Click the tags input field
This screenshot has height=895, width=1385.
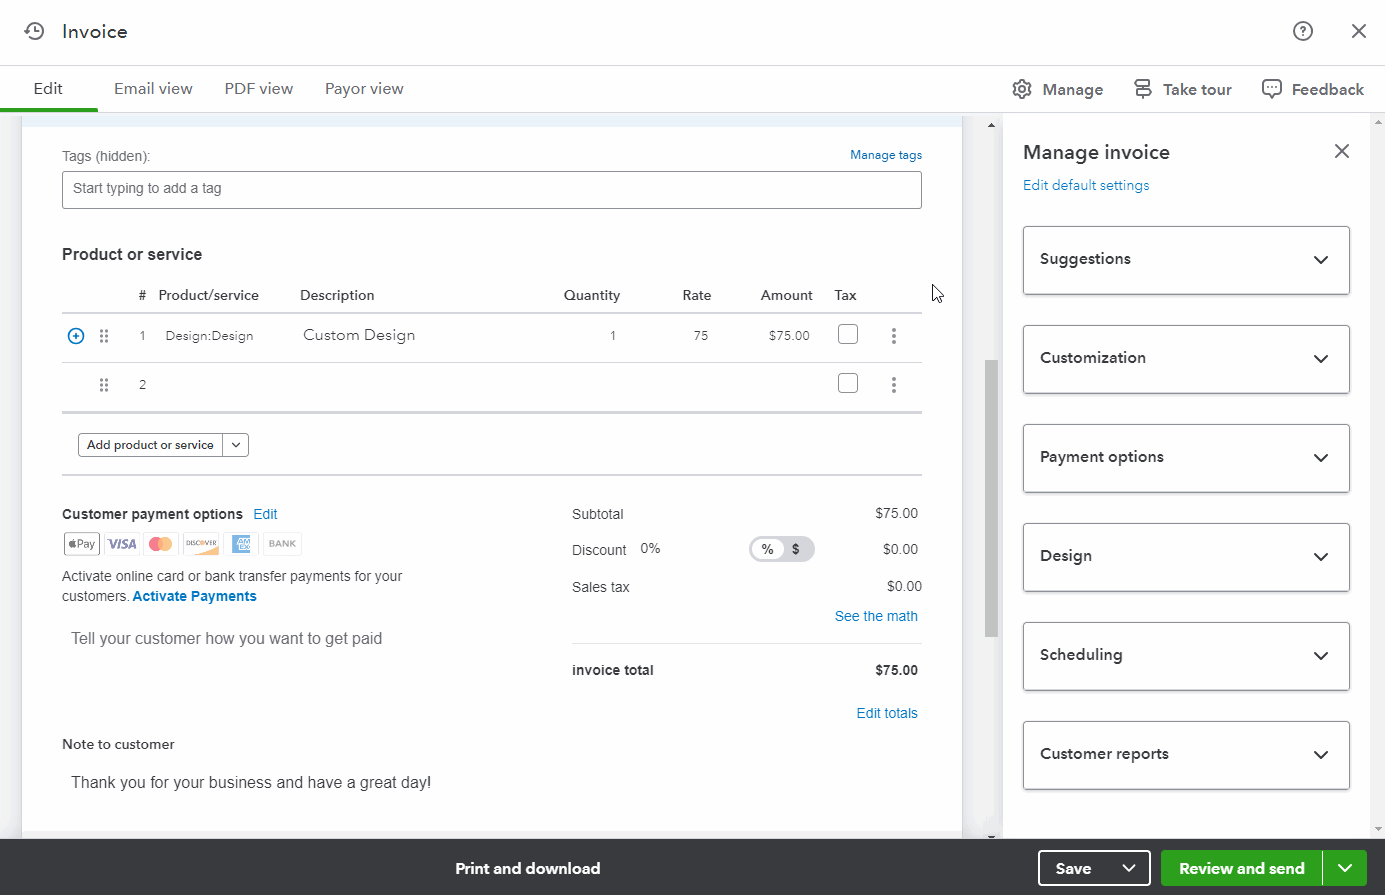pyautogui.click(x=491, y=190)
